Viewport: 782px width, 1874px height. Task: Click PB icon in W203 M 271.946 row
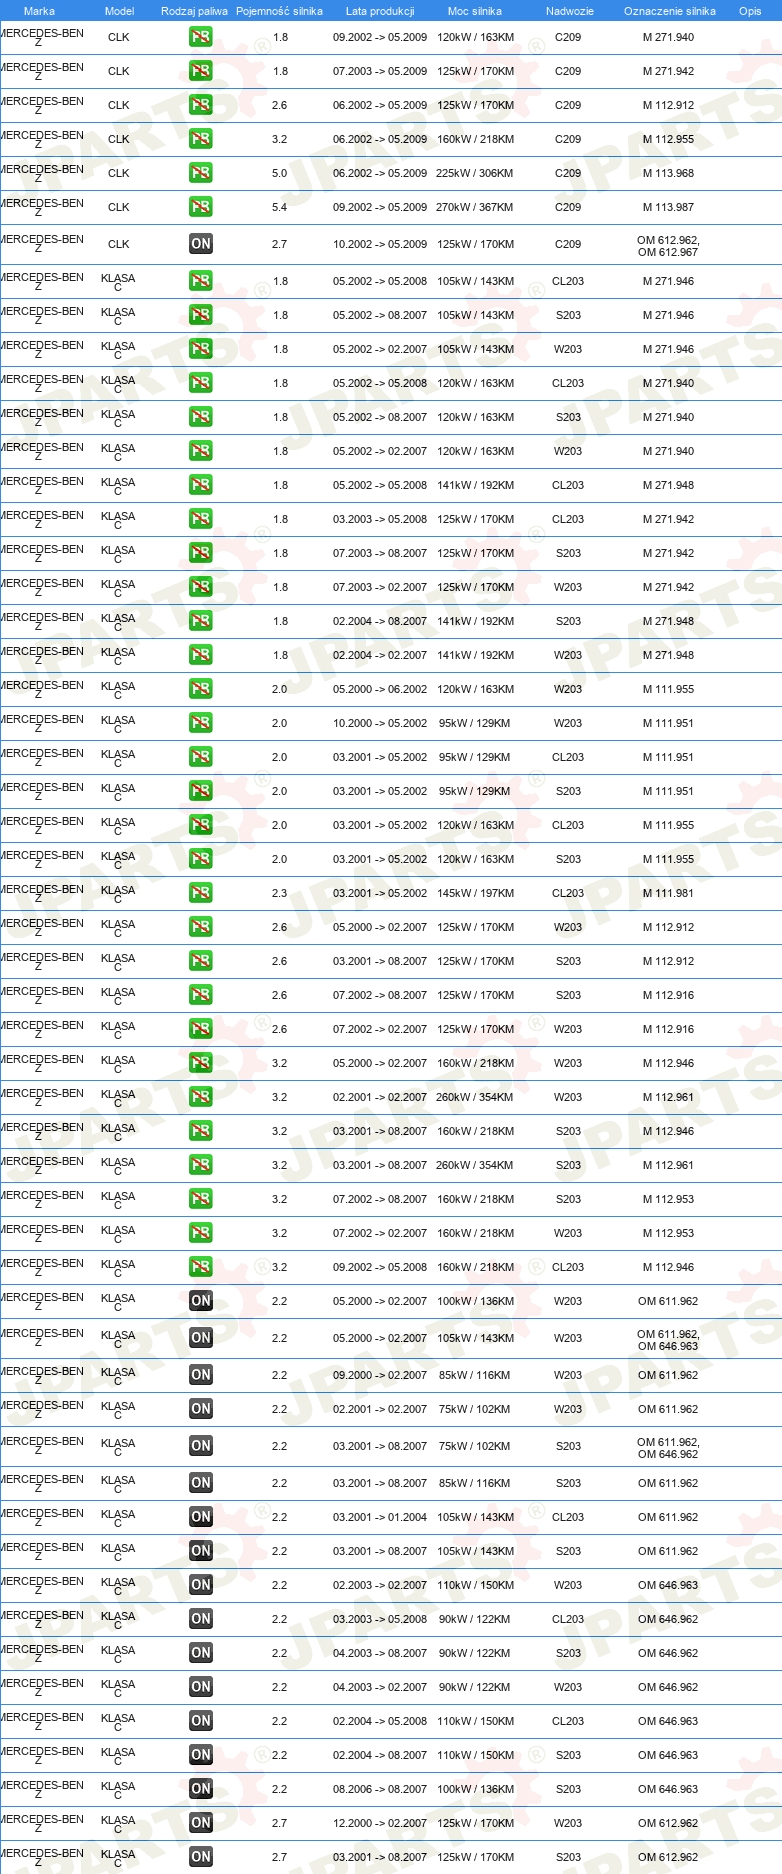(200, 349)
